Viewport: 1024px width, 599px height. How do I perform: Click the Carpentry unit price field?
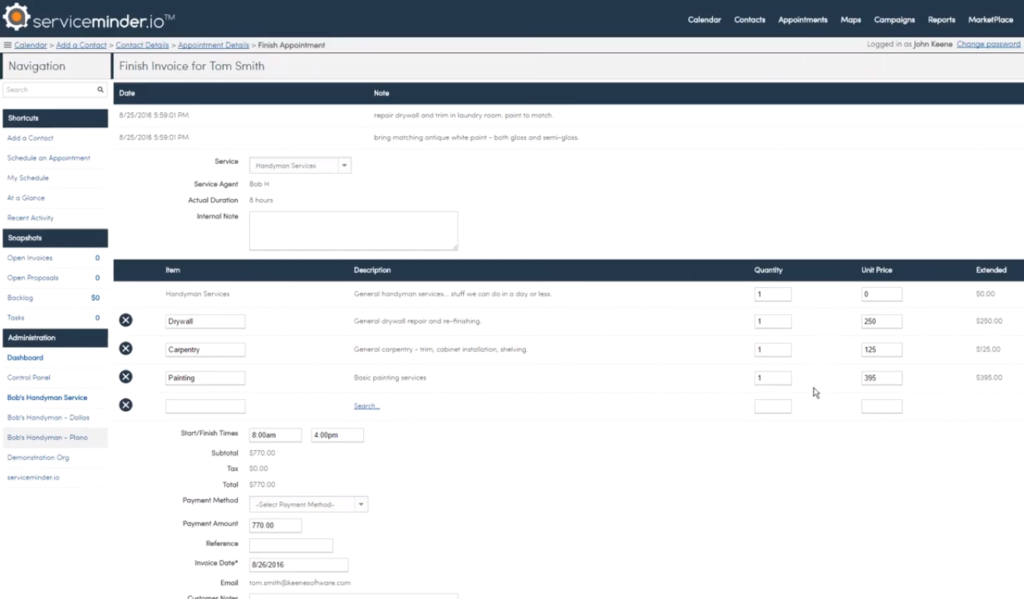(x=882, y=349)
